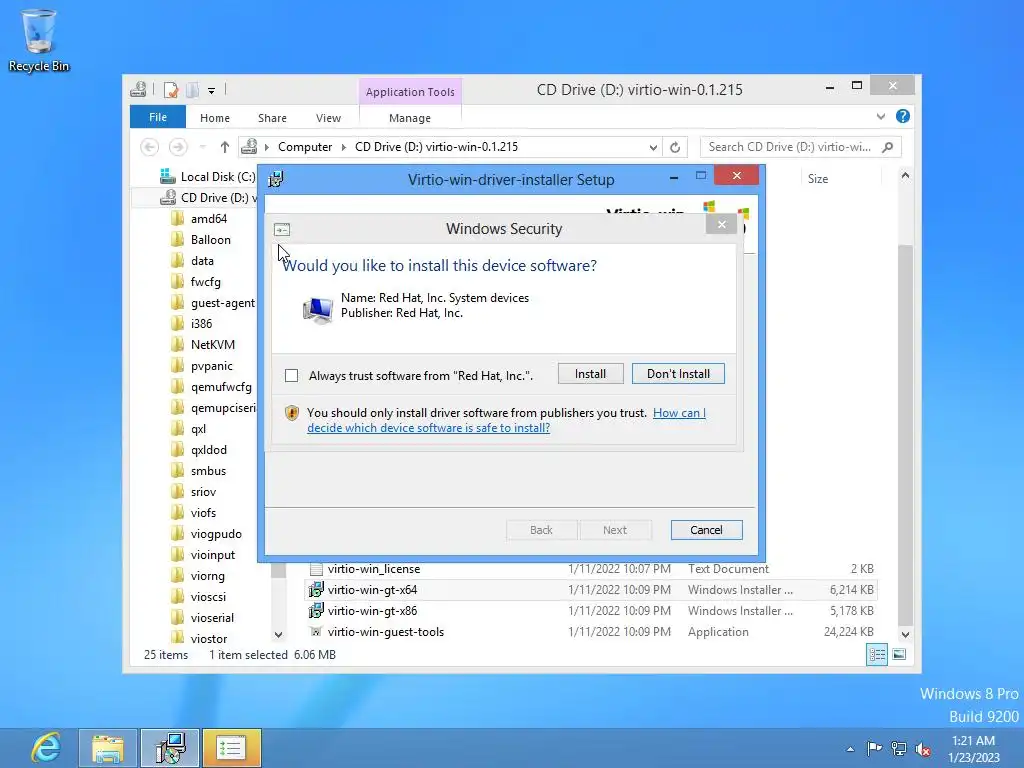This screenshot has width=1024, height=768.
Task: Select the Application Tools contextual tab
Action: click(x=410, y=92)
